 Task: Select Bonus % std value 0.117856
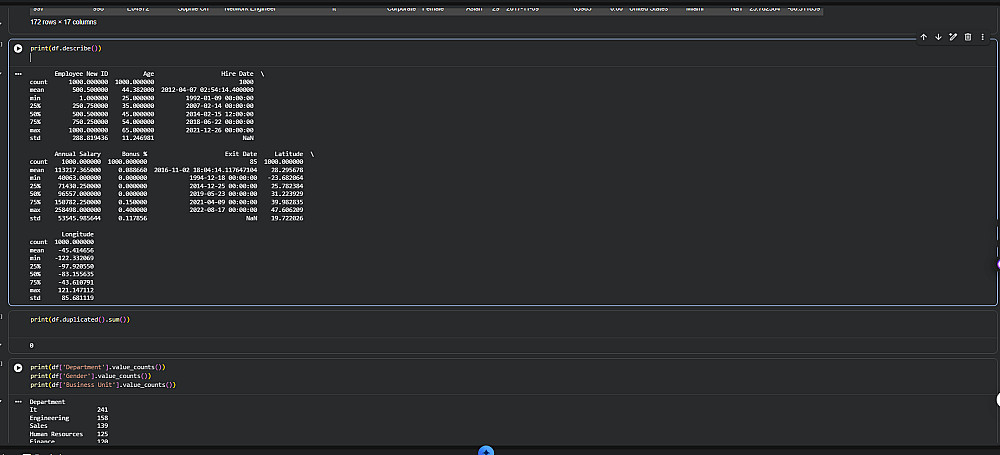click(133, 218)
